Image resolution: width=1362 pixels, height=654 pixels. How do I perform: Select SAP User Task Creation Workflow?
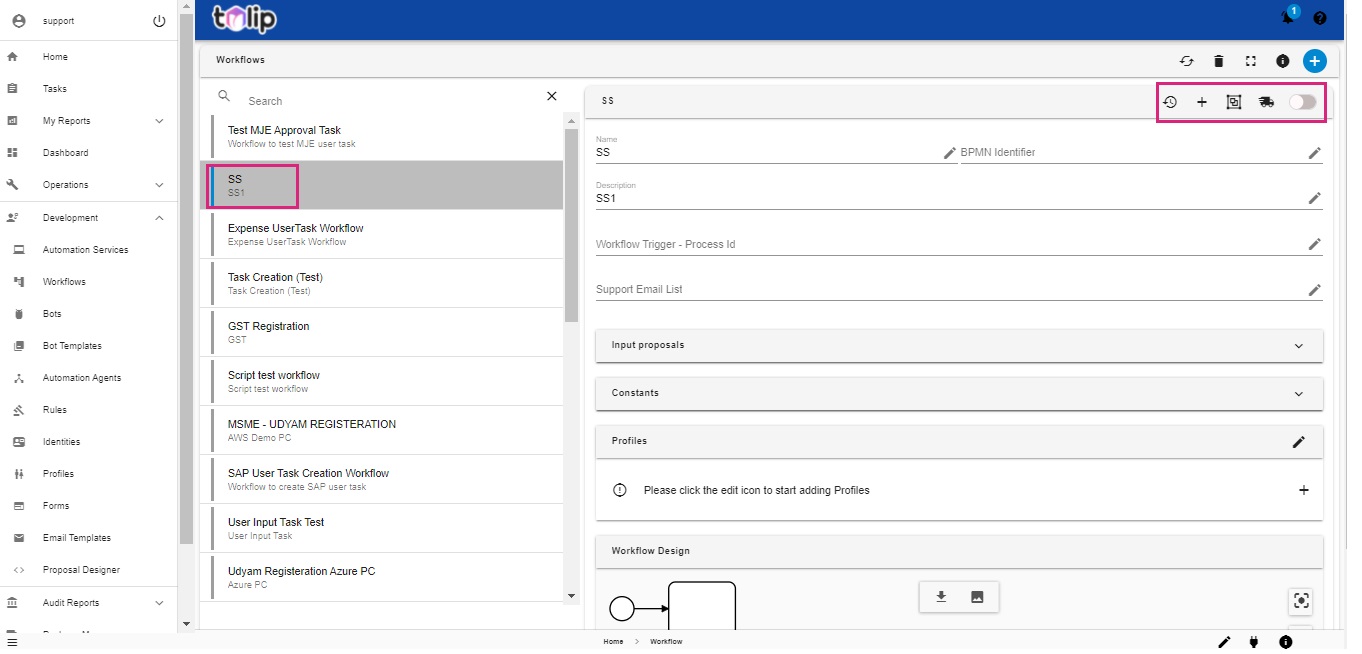pyautogui.click(x=382, y=479)
